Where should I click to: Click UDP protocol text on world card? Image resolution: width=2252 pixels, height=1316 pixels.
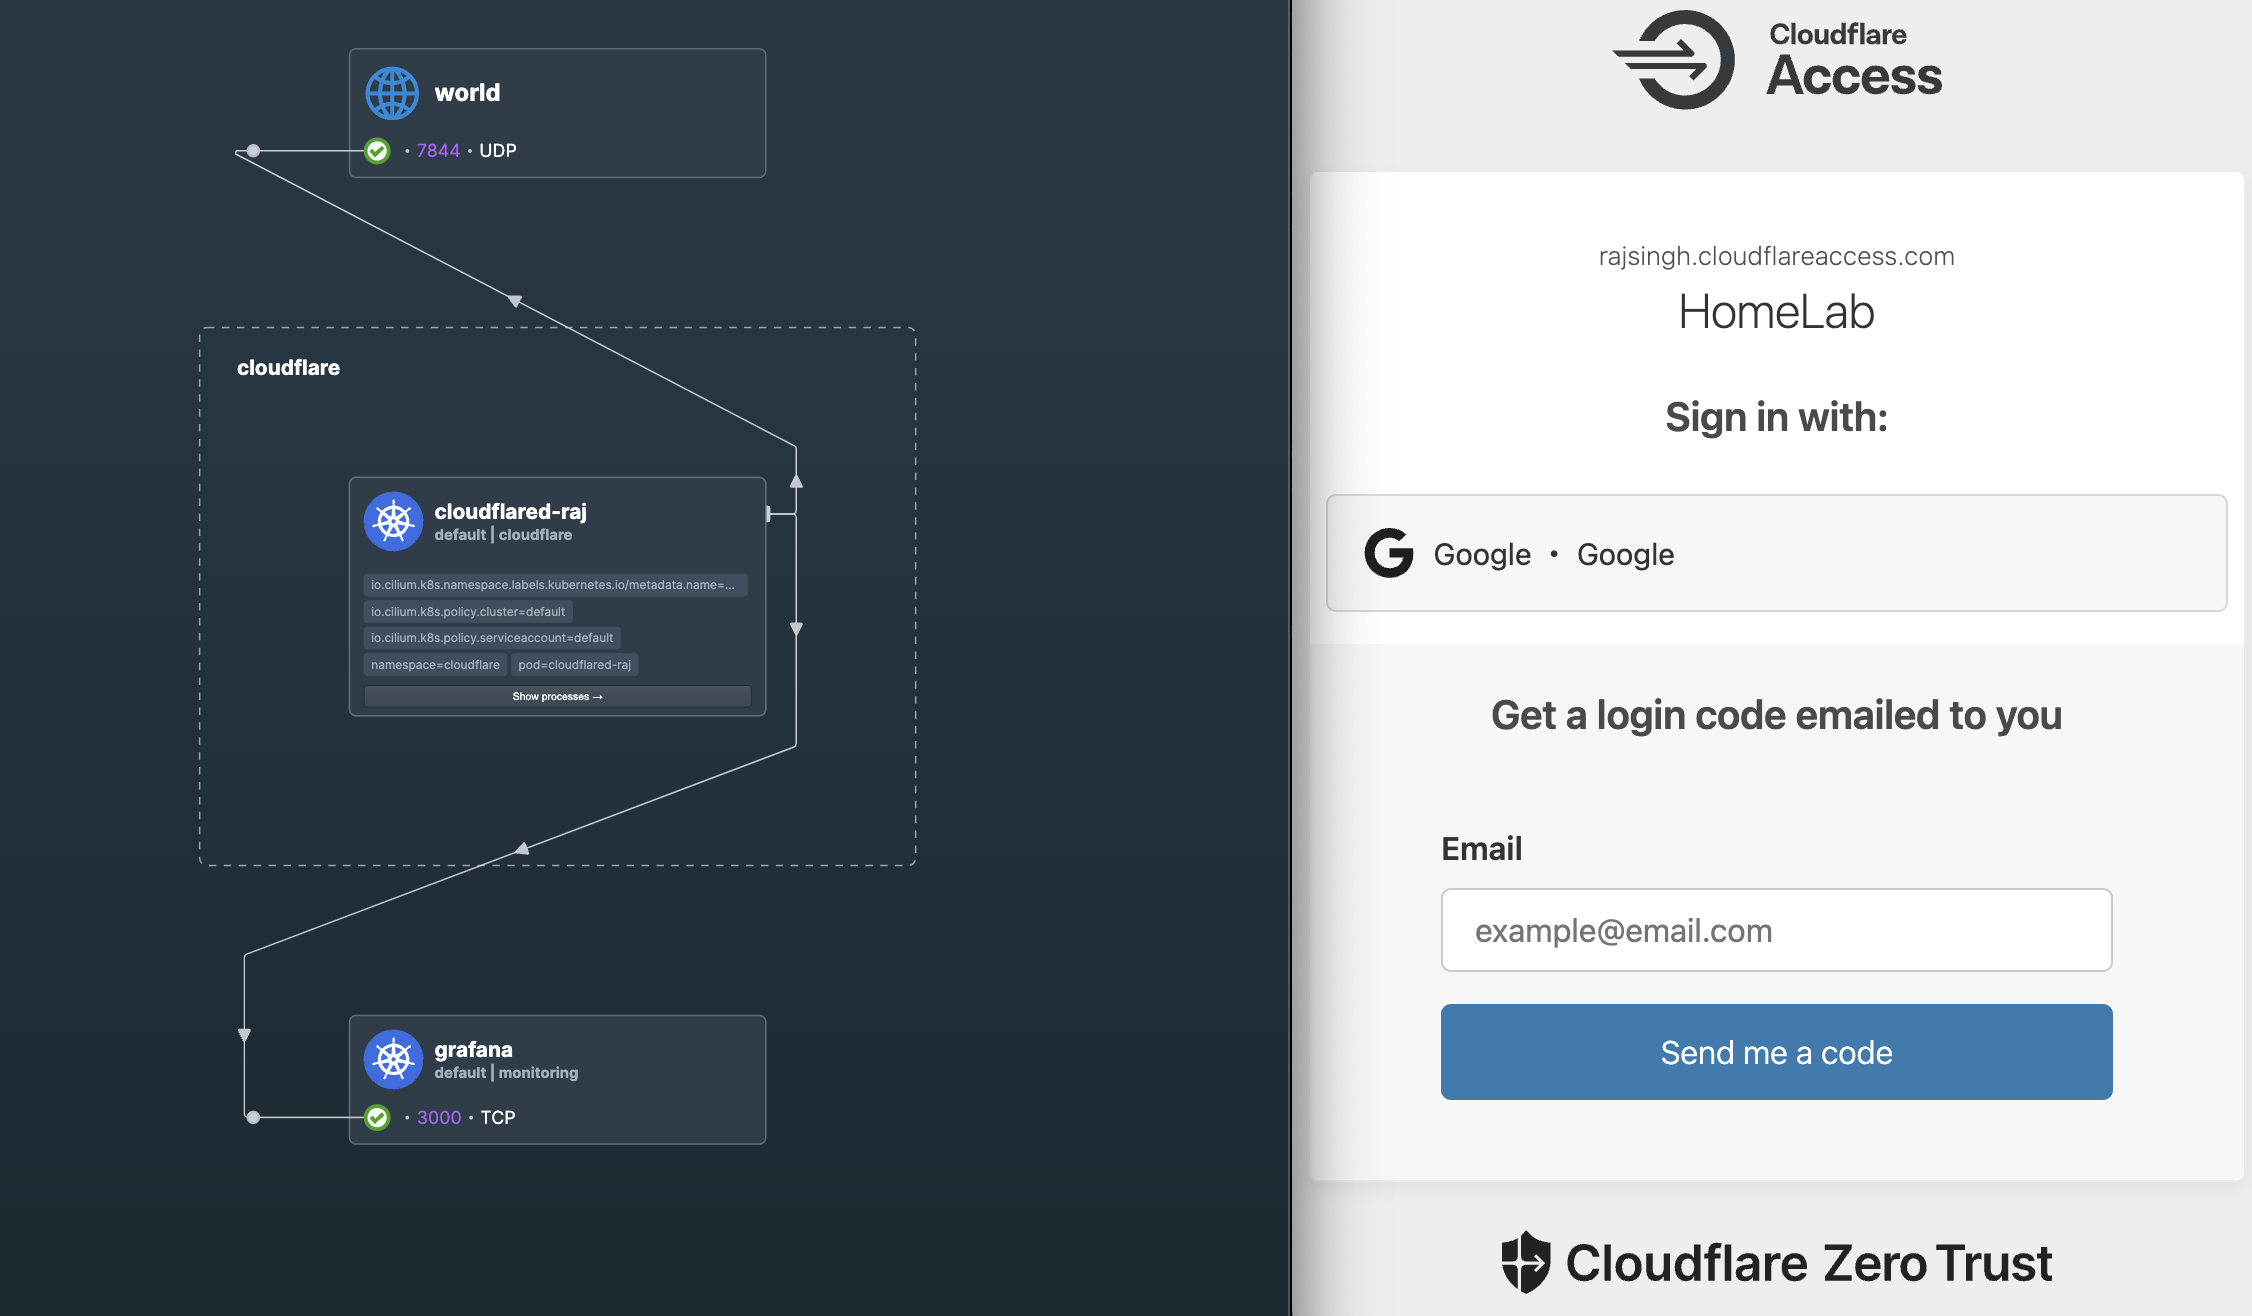498,151
